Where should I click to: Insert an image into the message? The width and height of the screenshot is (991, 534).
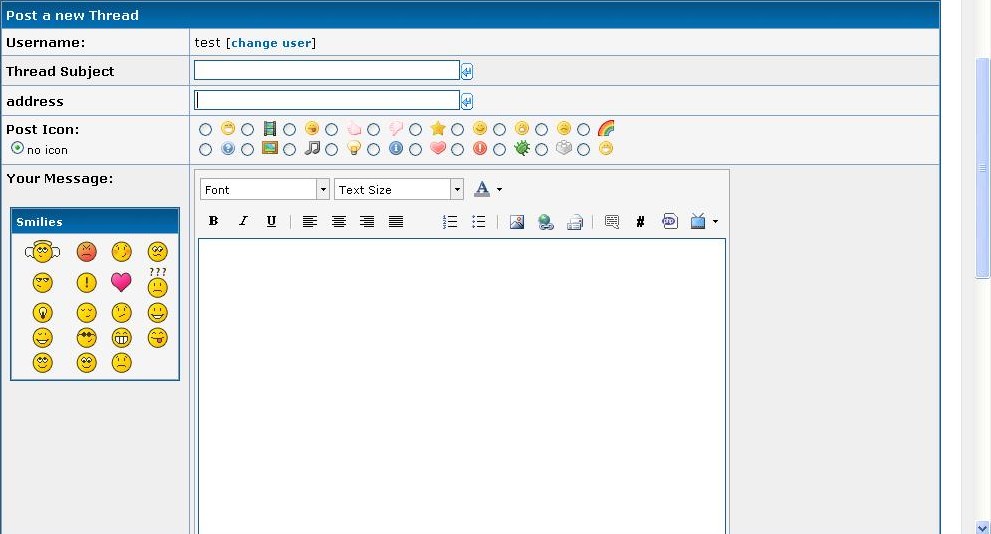click(x=517, y=222)
